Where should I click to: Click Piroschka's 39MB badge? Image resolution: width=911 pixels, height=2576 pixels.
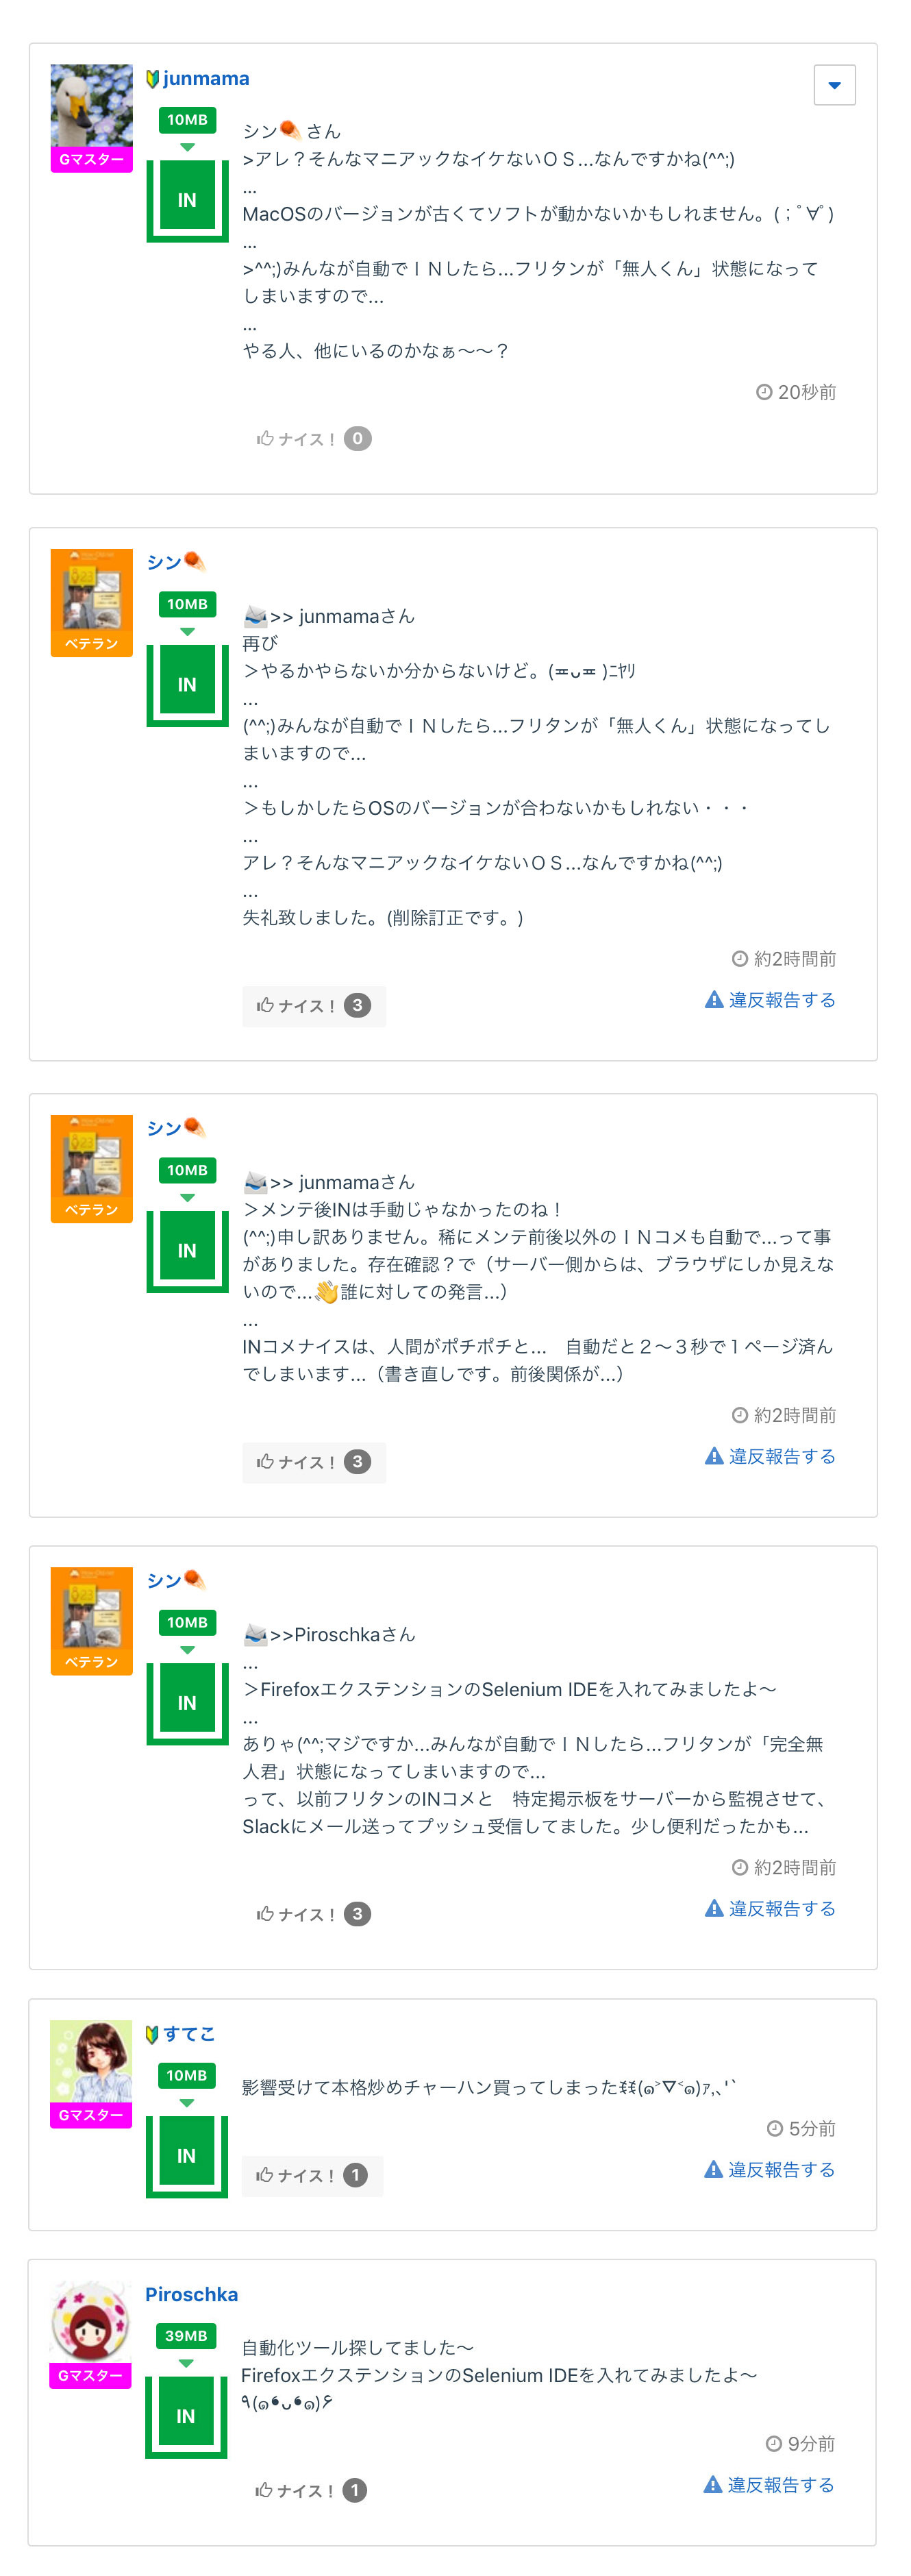click(x=186, y=2336)
